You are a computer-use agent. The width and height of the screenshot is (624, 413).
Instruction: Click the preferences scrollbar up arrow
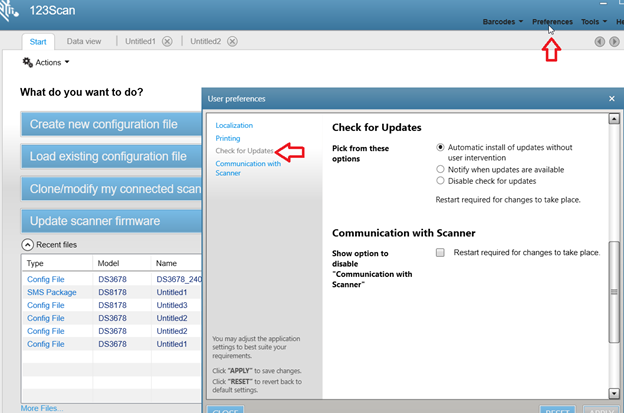tap(614, 118)
